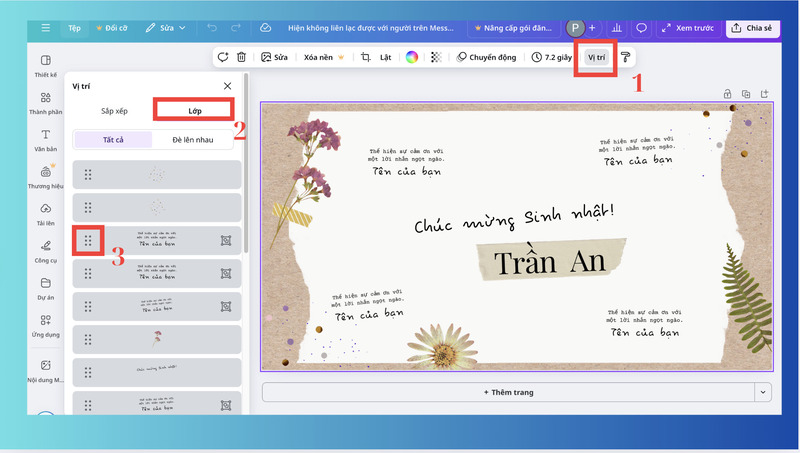The width and height of the screenshot is (800, 453).
Task: Select the Lớp tab
Action: tap(194, 109)
